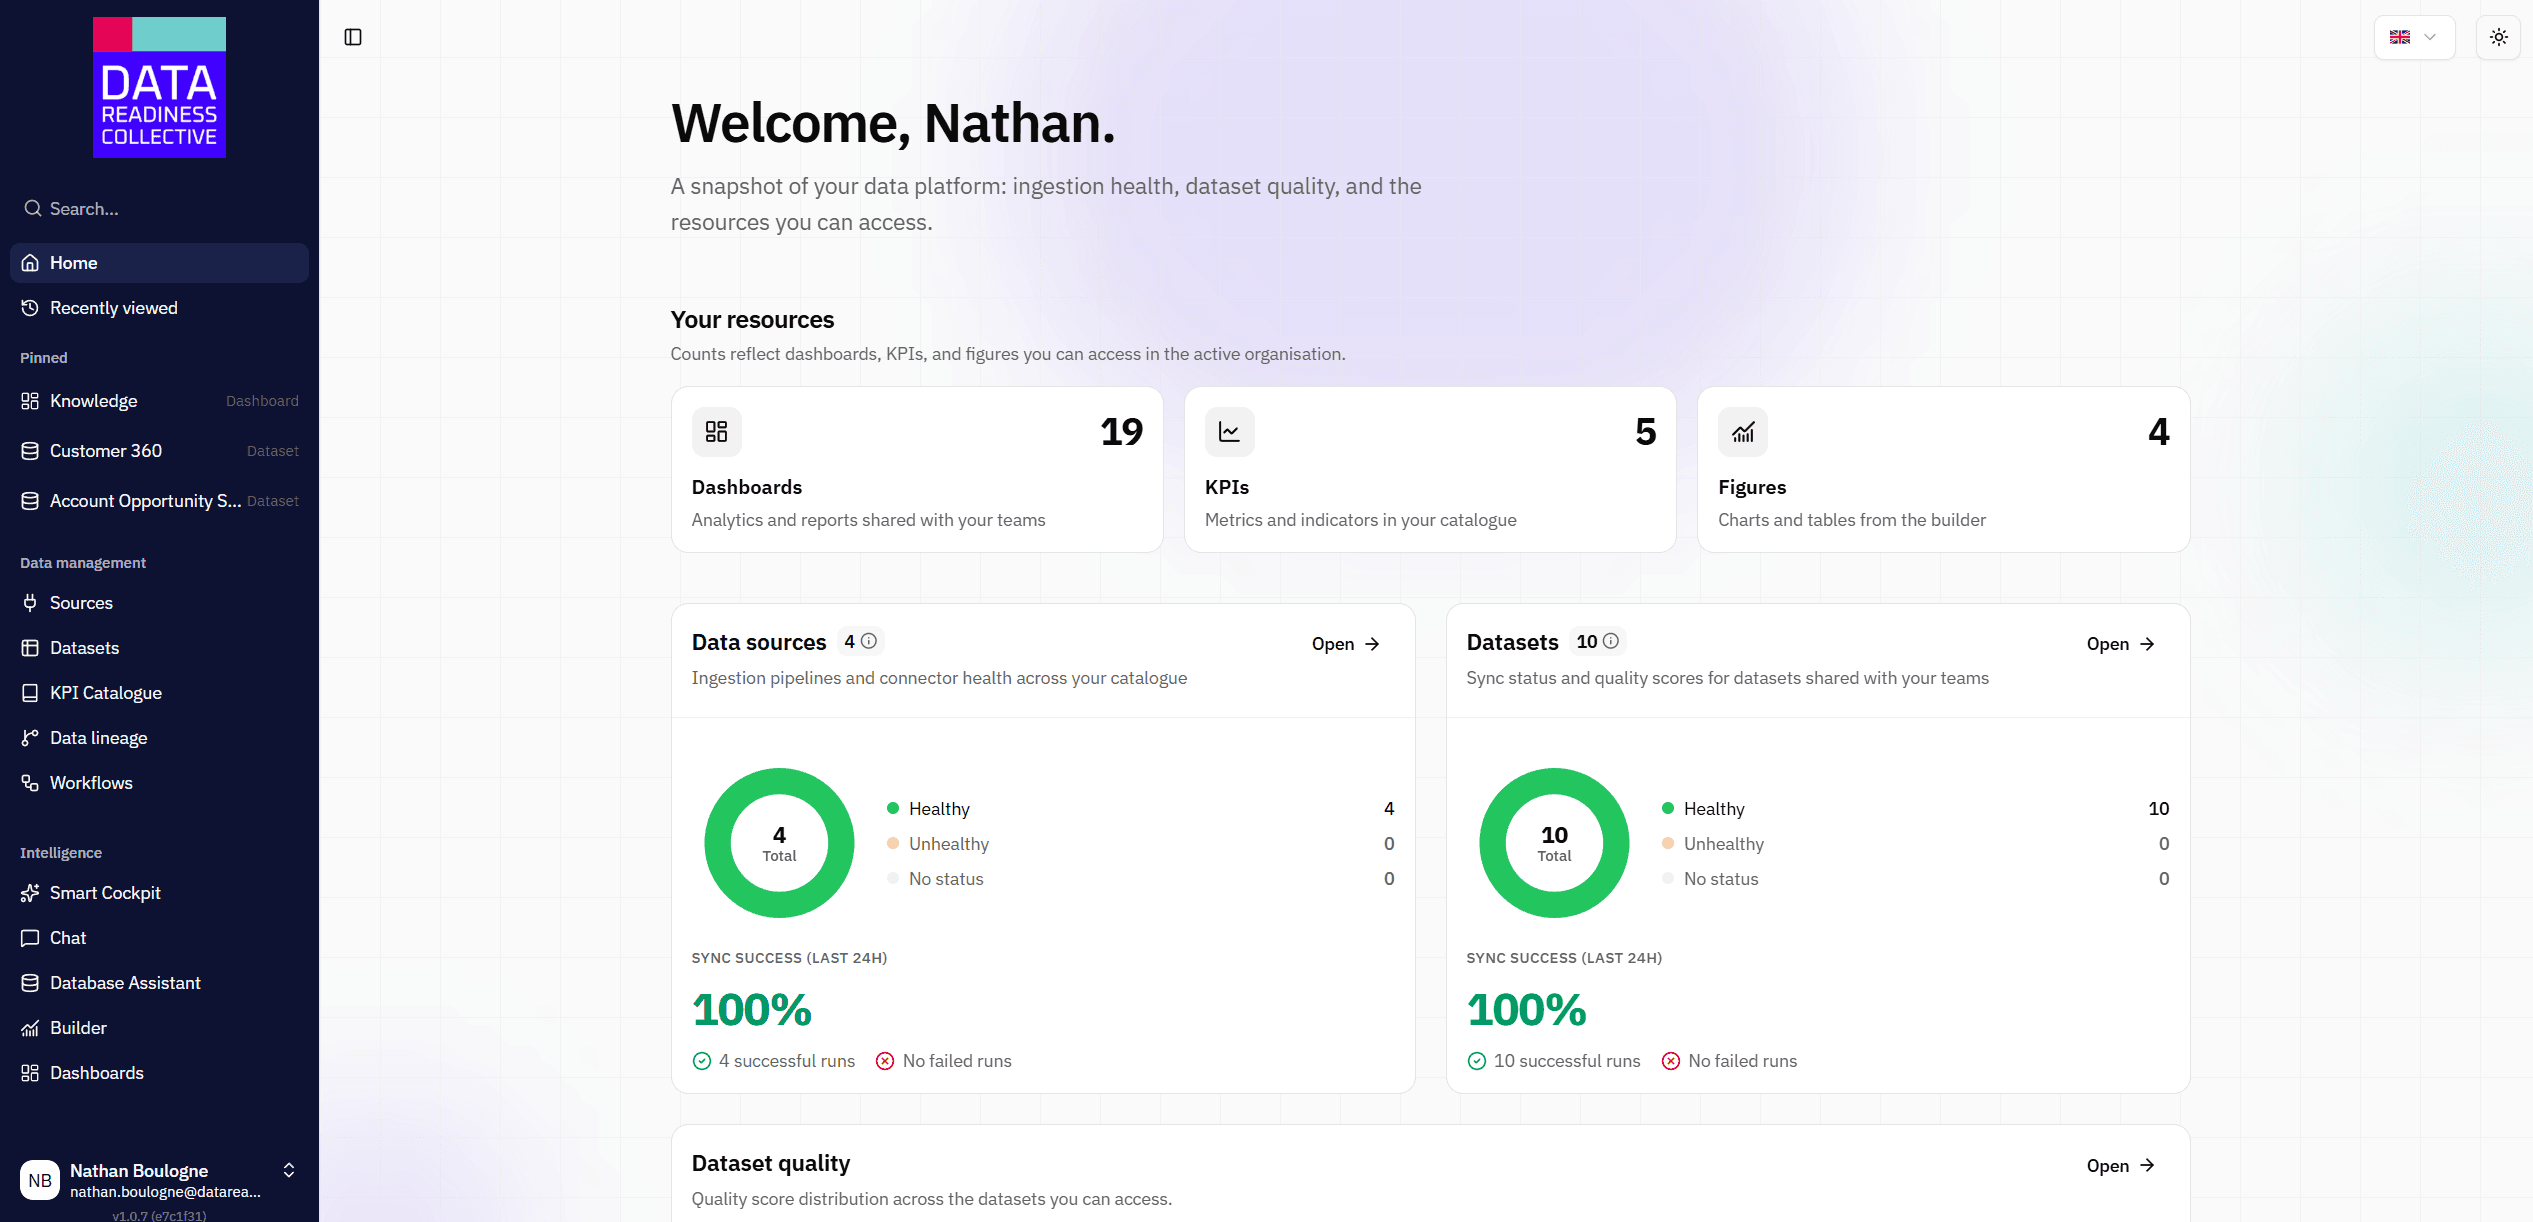Click the Smart Cockpit sparkle icon
The image size is (2533, 1222).
[30, 893]
